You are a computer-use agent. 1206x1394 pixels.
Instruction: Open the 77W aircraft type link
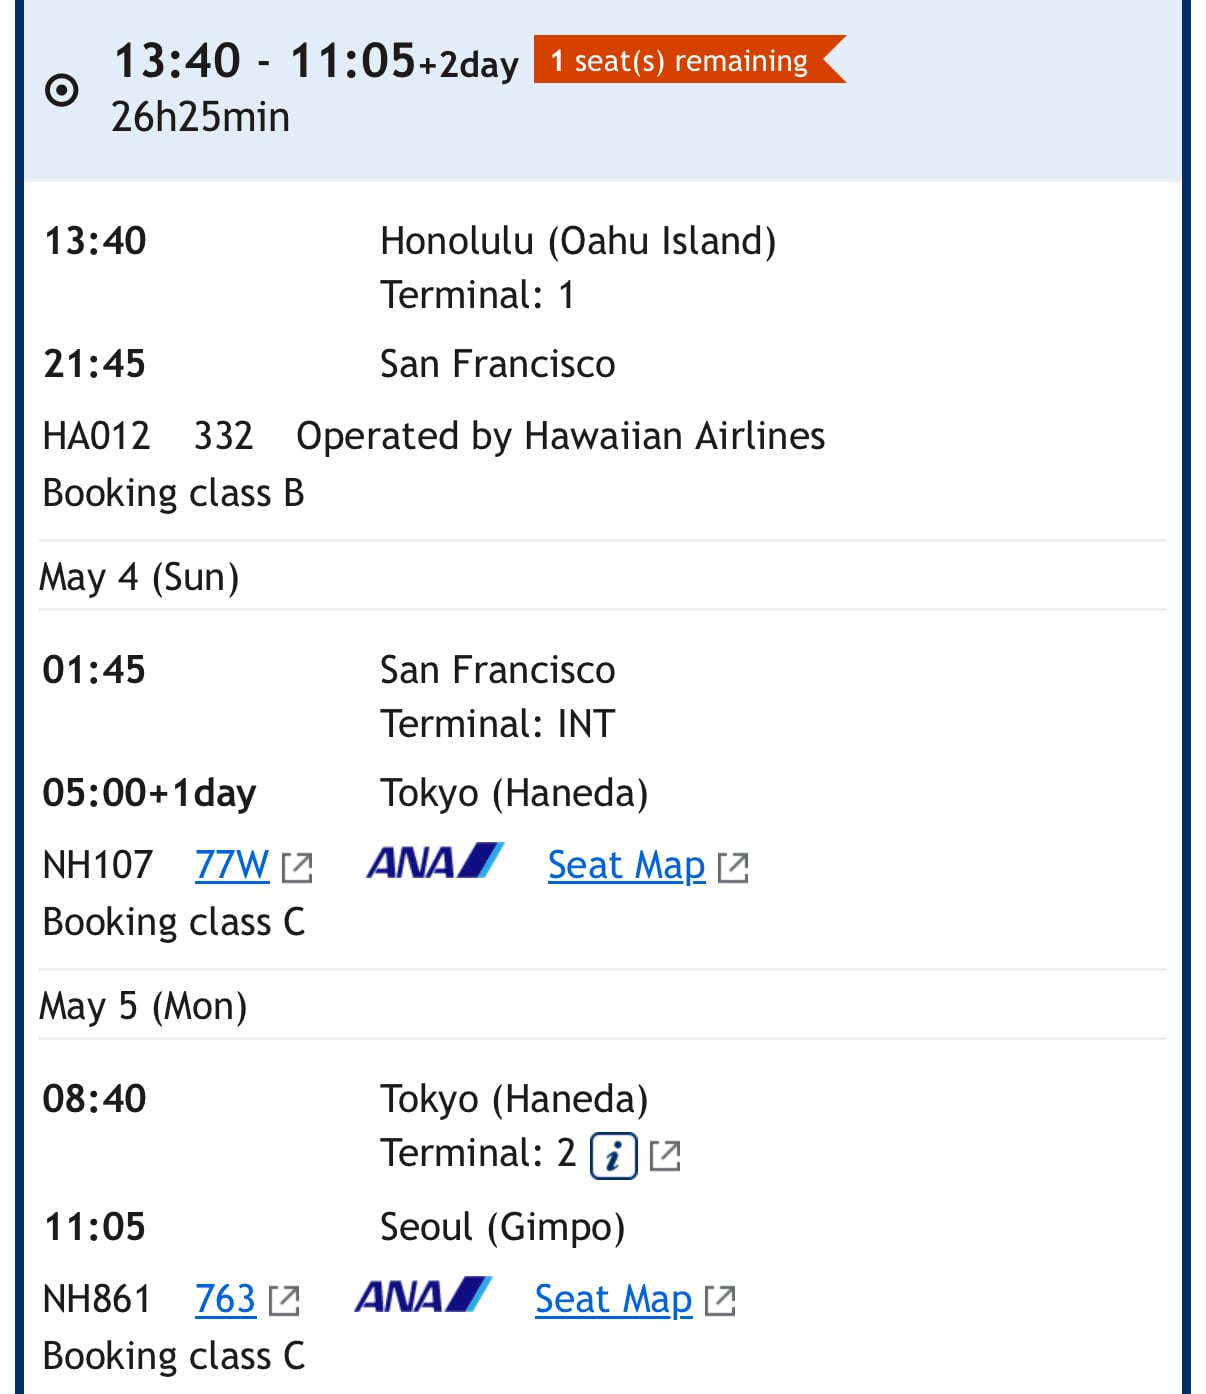coord(232,864)
